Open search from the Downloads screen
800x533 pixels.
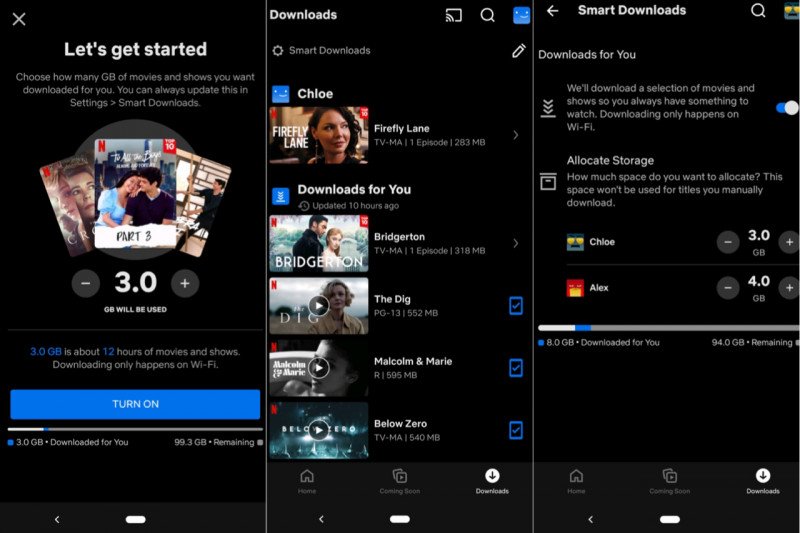[x=488, y=15]
